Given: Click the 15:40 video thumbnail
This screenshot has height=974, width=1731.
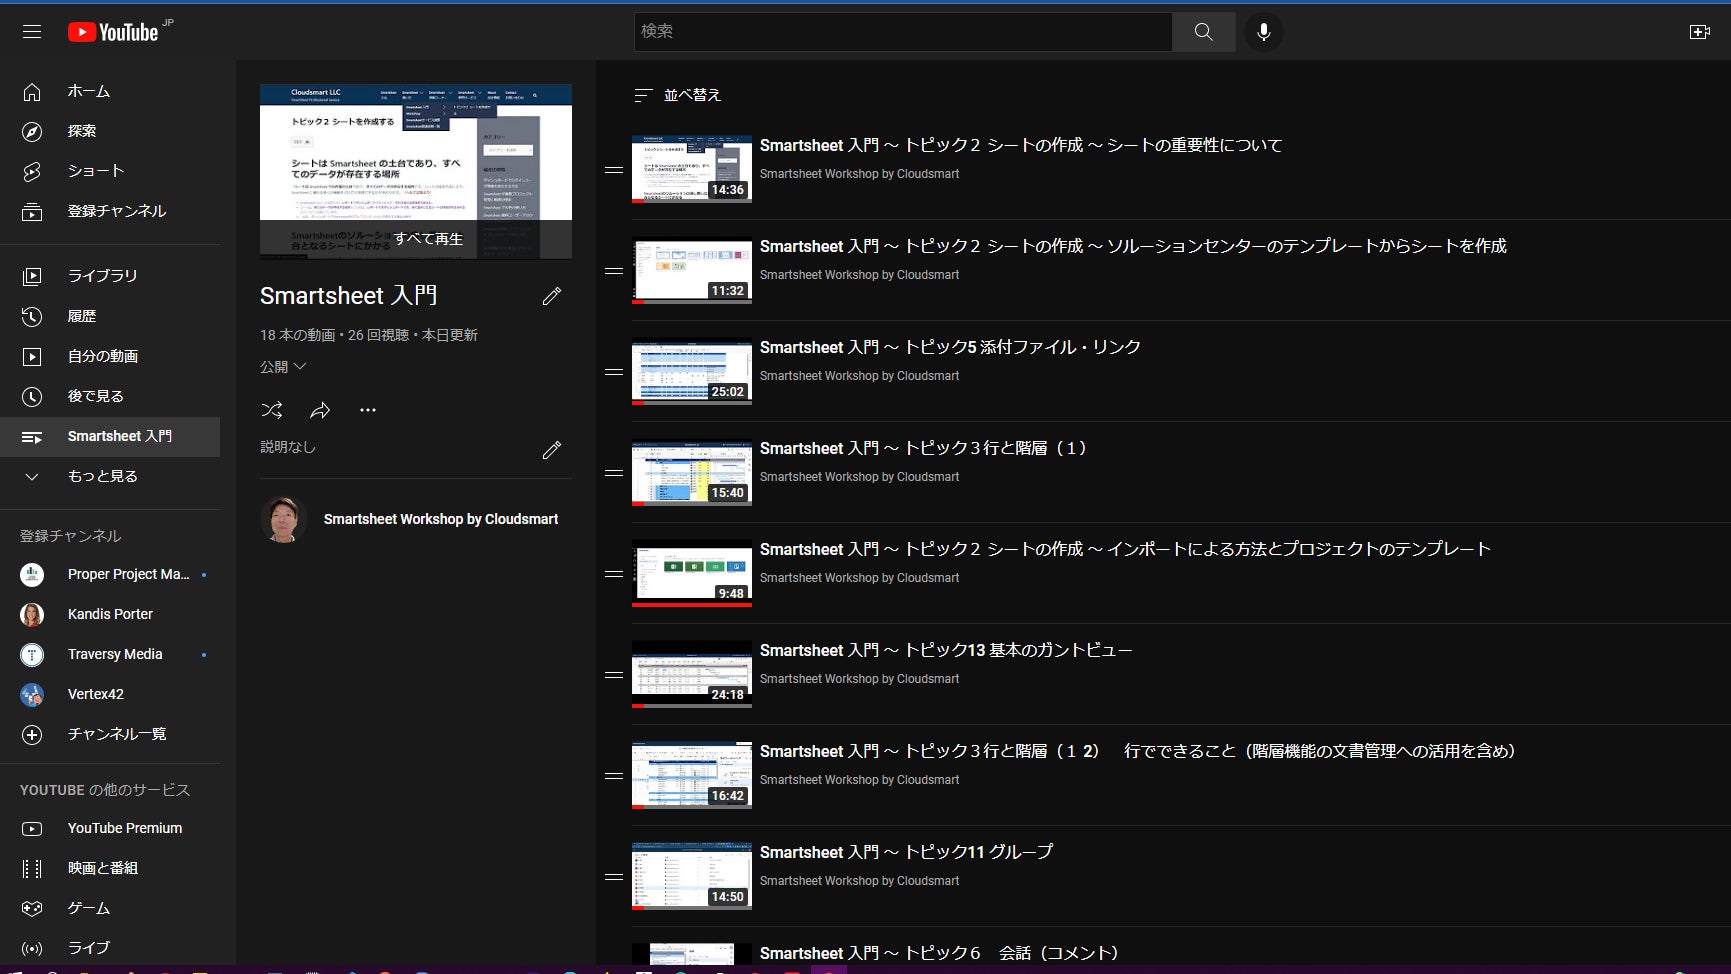Looking at the screenshot, I should click(692, 472).
